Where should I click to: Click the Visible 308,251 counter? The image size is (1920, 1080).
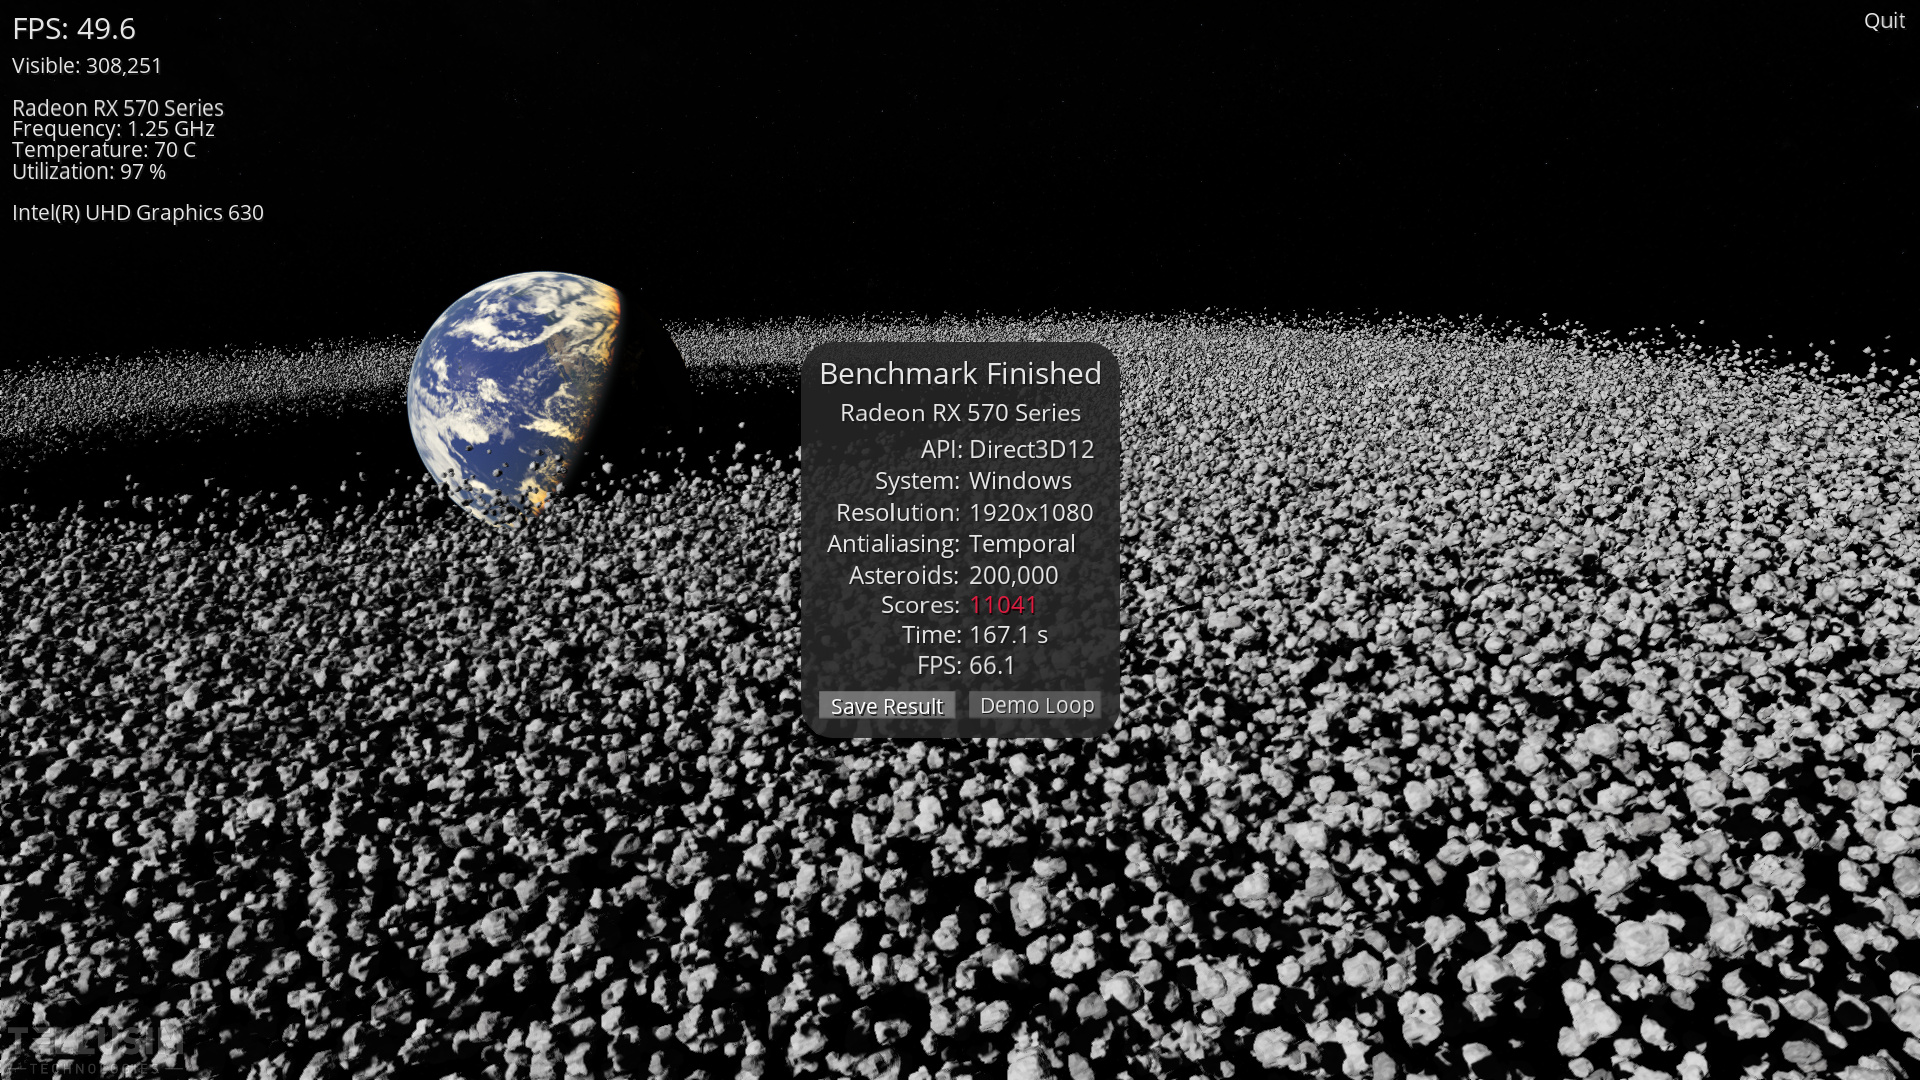pyautogui.click(x=87, y=66)
